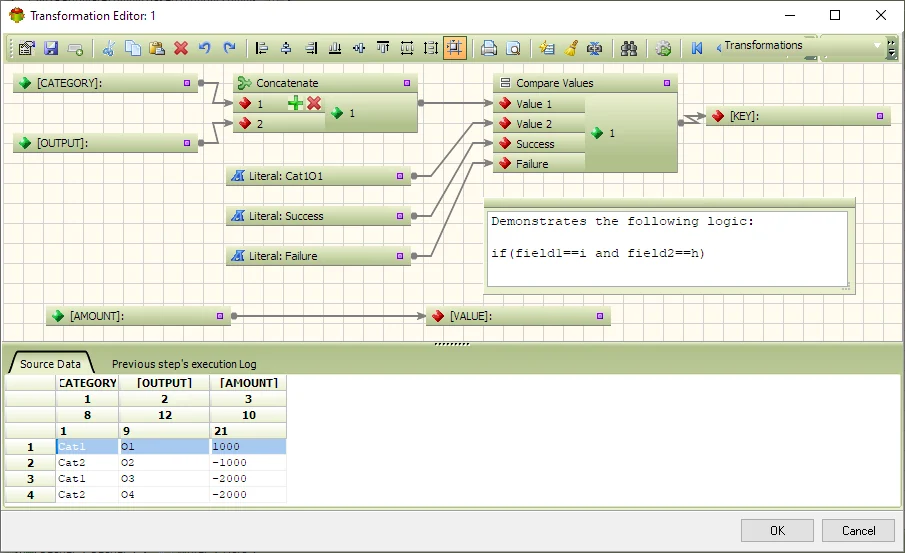The image size is (905, 553).
Task: Switch to the Source Data tab
Action: pos(50,364)
